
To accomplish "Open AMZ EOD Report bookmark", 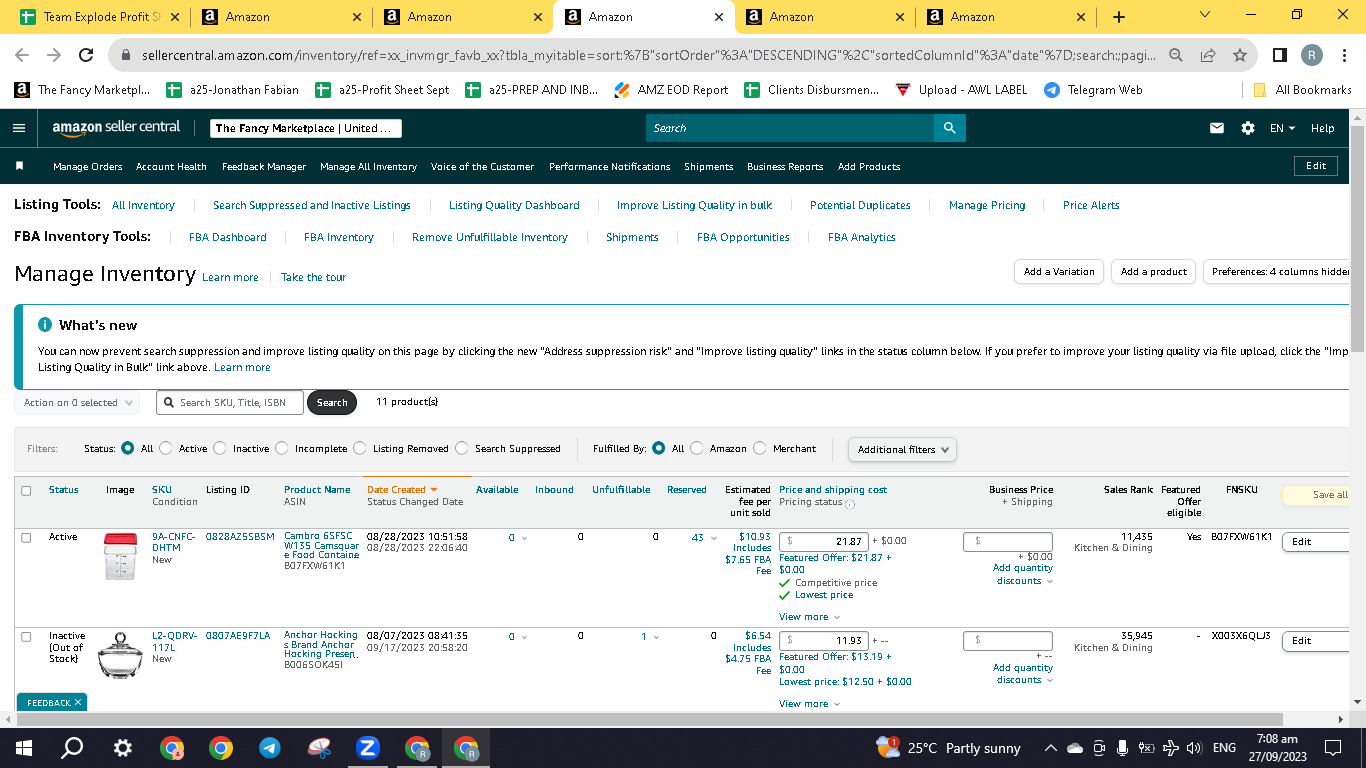I will [671, 90].
